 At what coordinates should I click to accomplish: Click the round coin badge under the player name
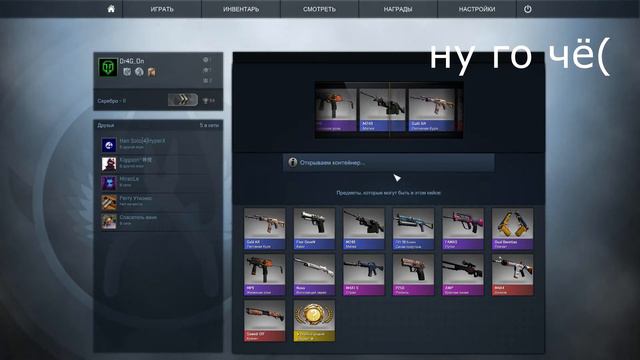click(140, 72)
